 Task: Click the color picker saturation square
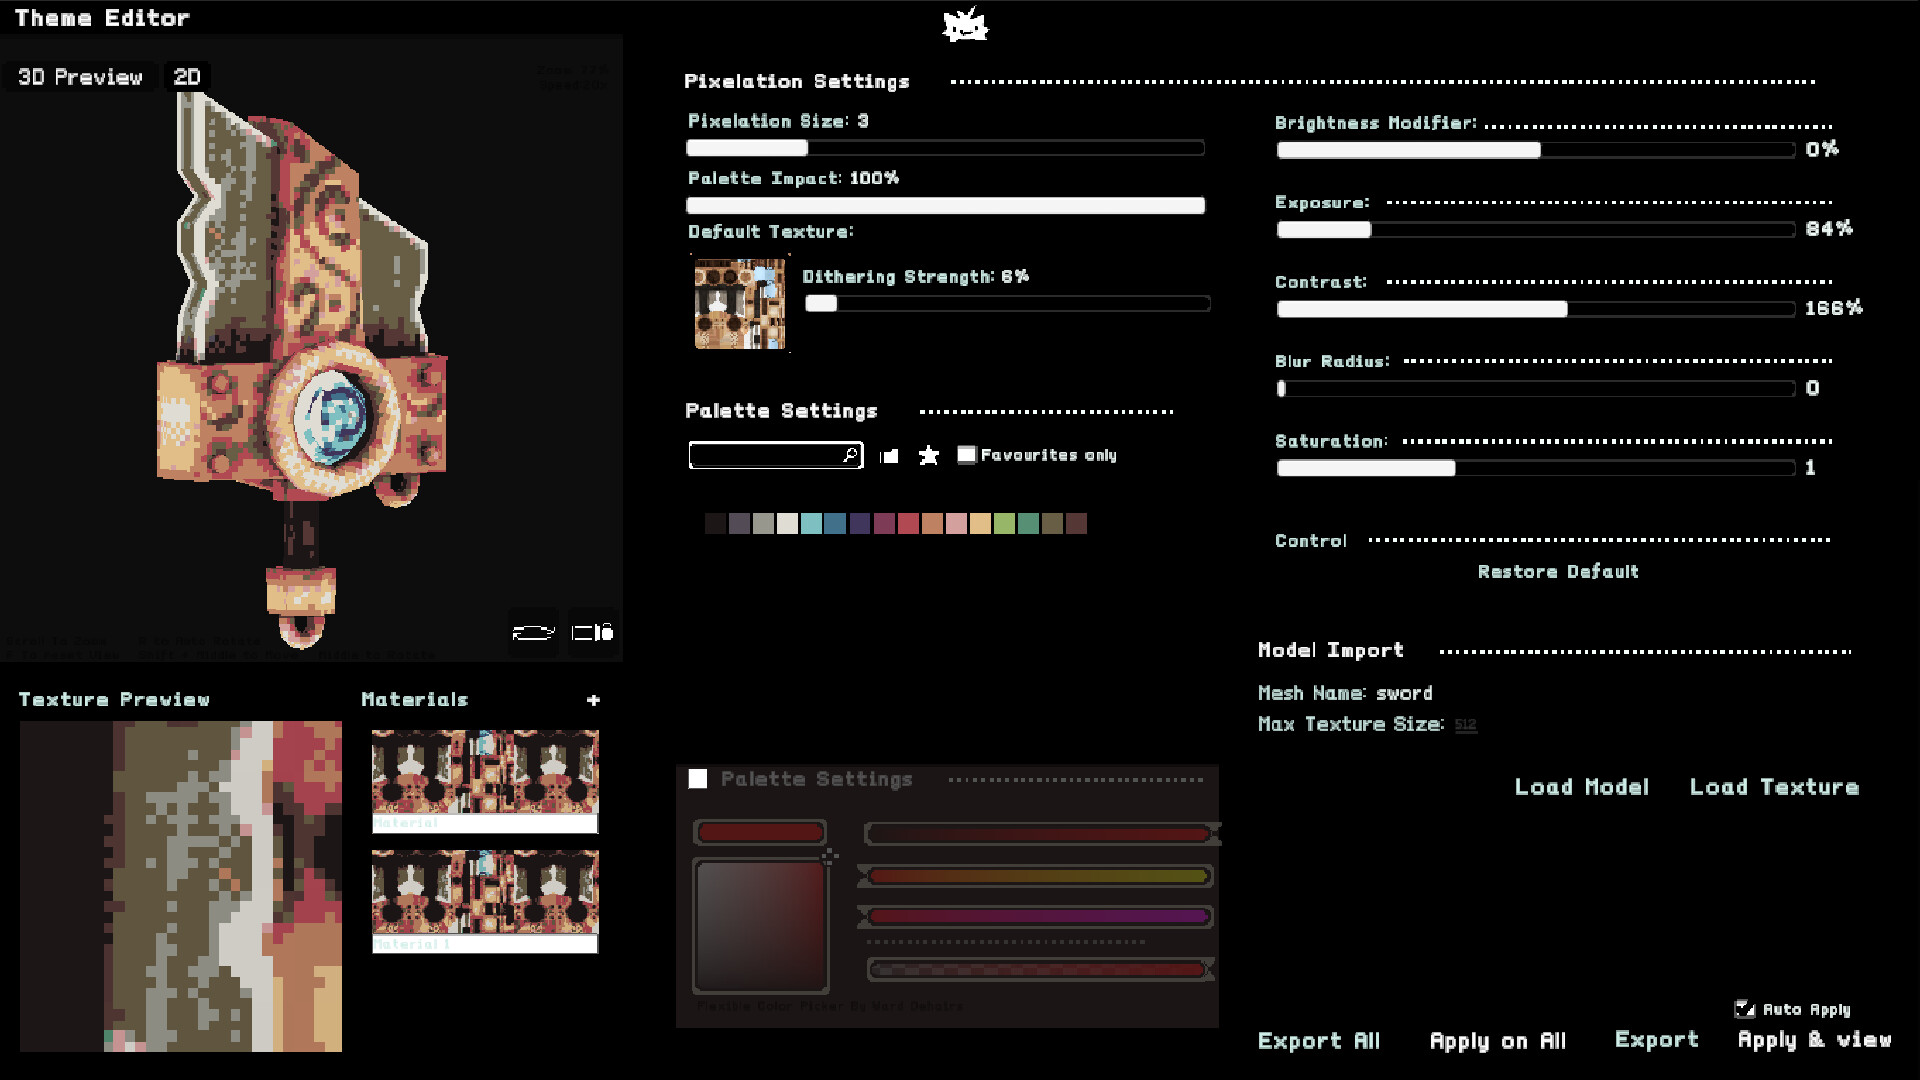click(x=761, y=925)
